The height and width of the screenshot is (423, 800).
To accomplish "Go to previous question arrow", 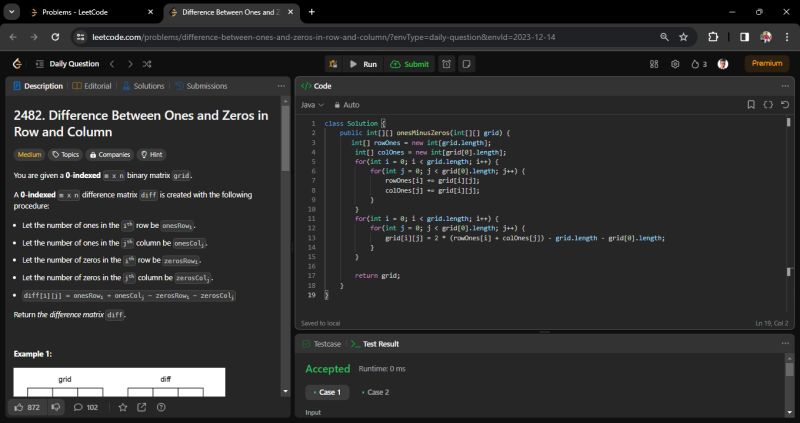I will click(112, 64).
